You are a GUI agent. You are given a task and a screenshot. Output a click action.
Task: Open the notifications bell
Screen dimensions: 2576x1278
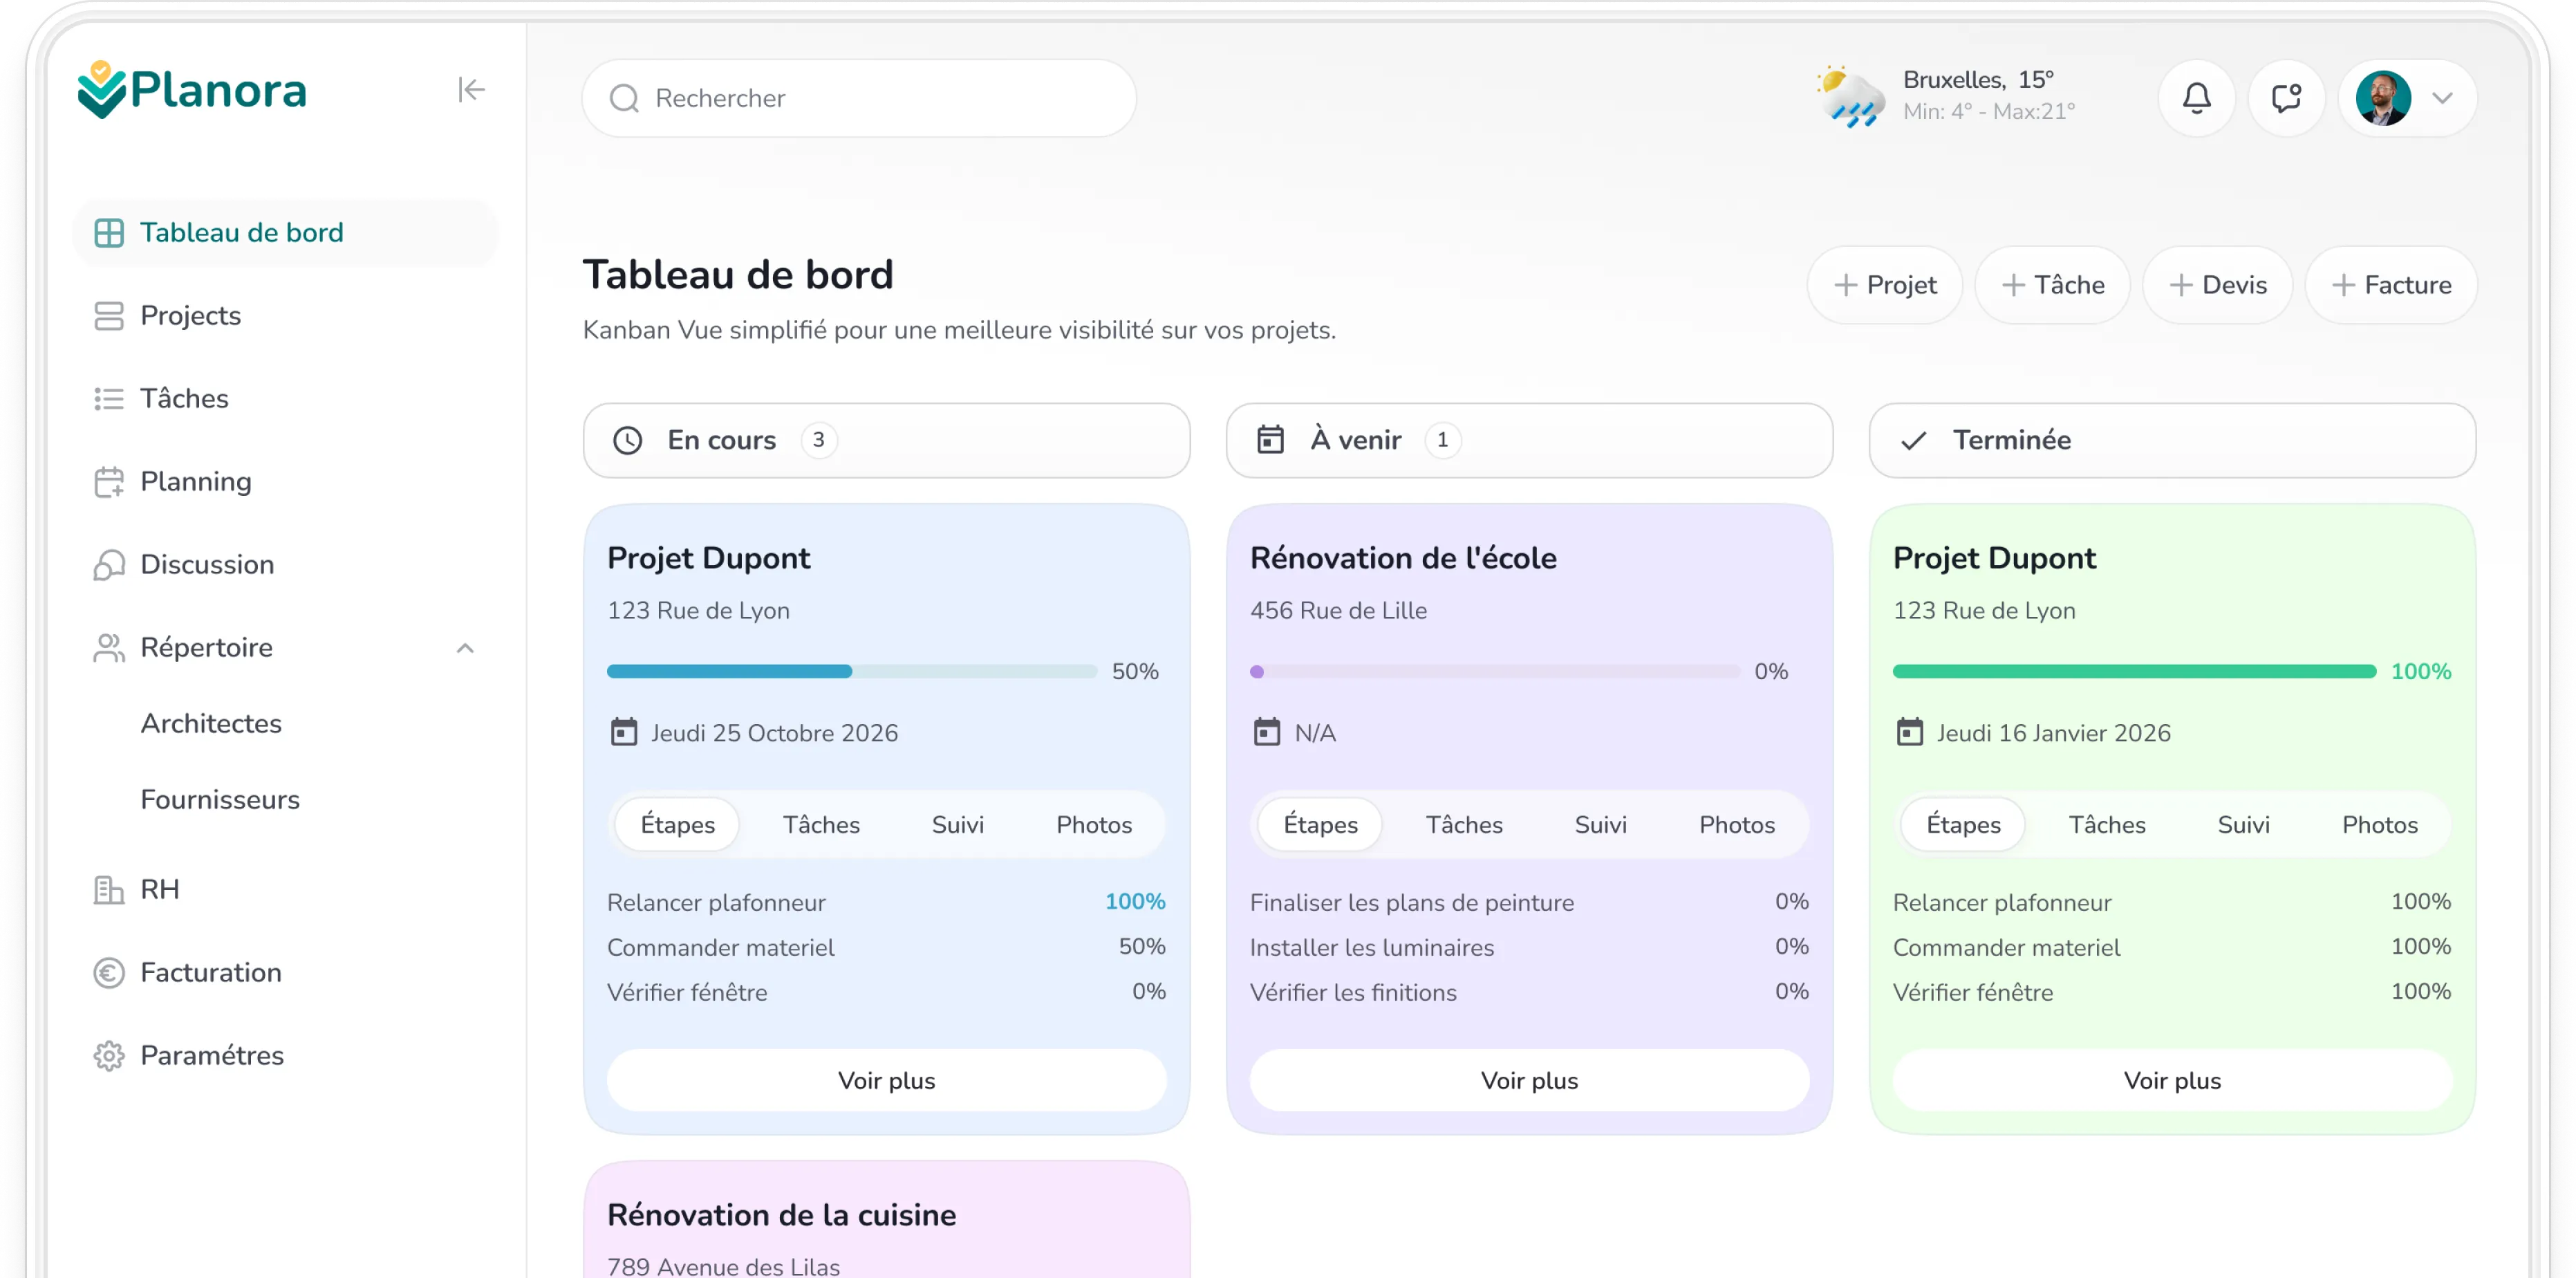coord(2196,98)
